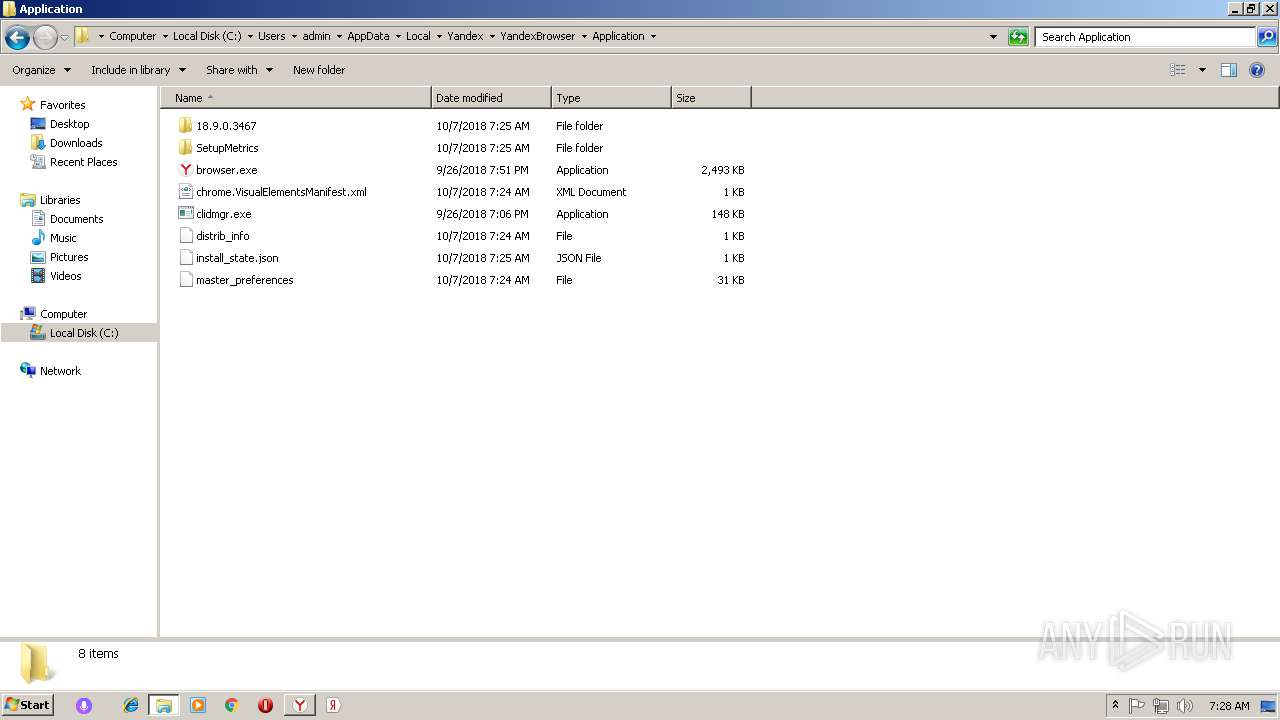Screen dimensions: 1280x720
Task: Select Computer in the navigation pane
Action: tap(63, 314)
